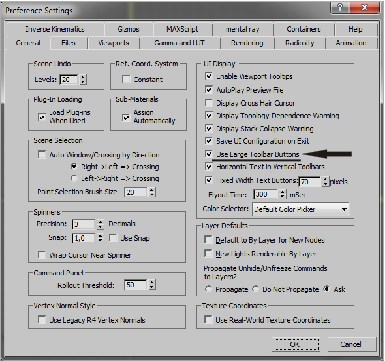Image resolution: width=385 pixels, height=361 pixels.
Task: Enable Use Real-World Texture Coordinates
Action: [208, 320]
